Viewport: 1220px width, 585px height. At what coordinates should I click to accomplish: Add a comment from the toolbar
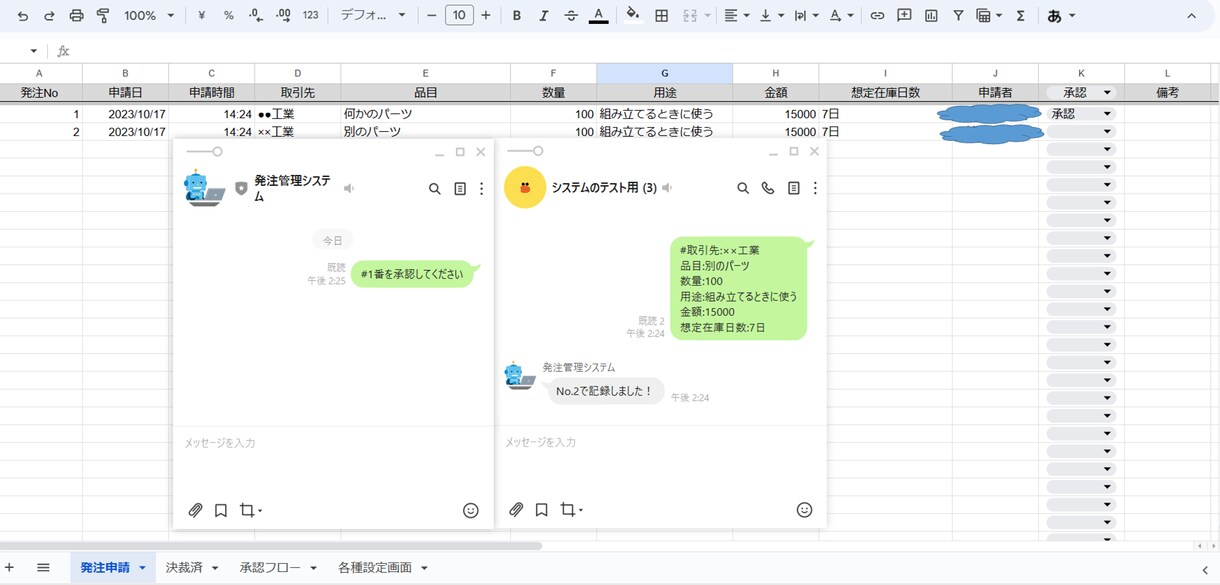click(x=904, y=16)
